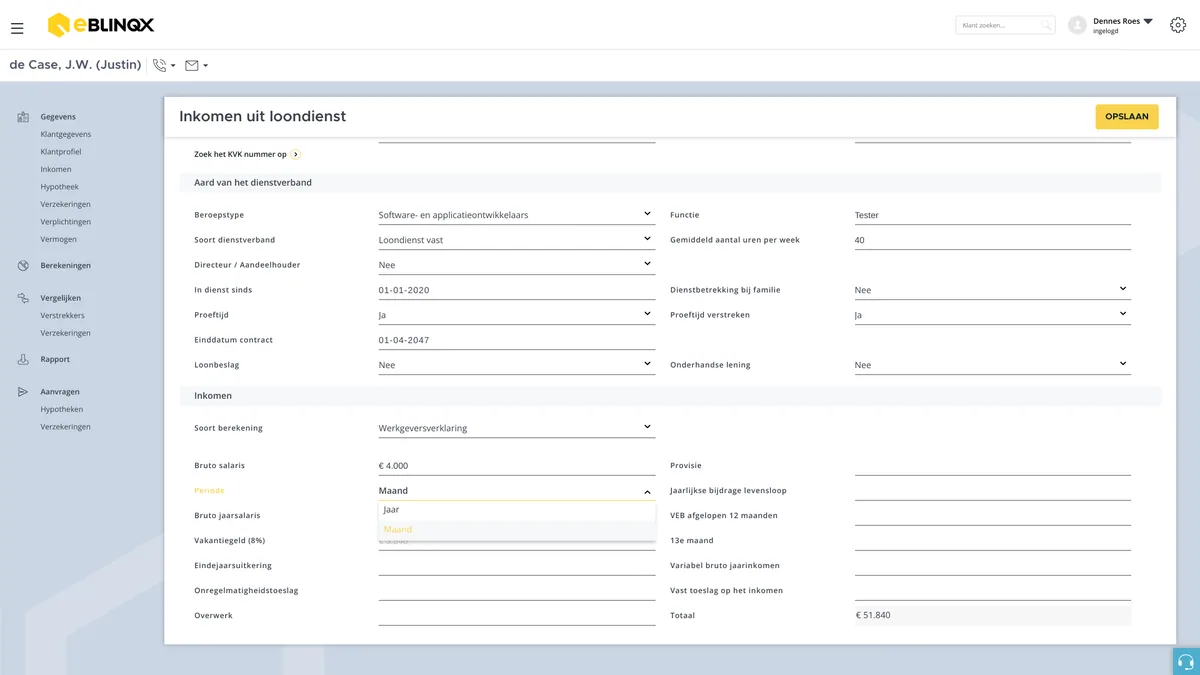Click the Bruto salaris input field
1200x675 pixels.
click(x=517, y=465)
